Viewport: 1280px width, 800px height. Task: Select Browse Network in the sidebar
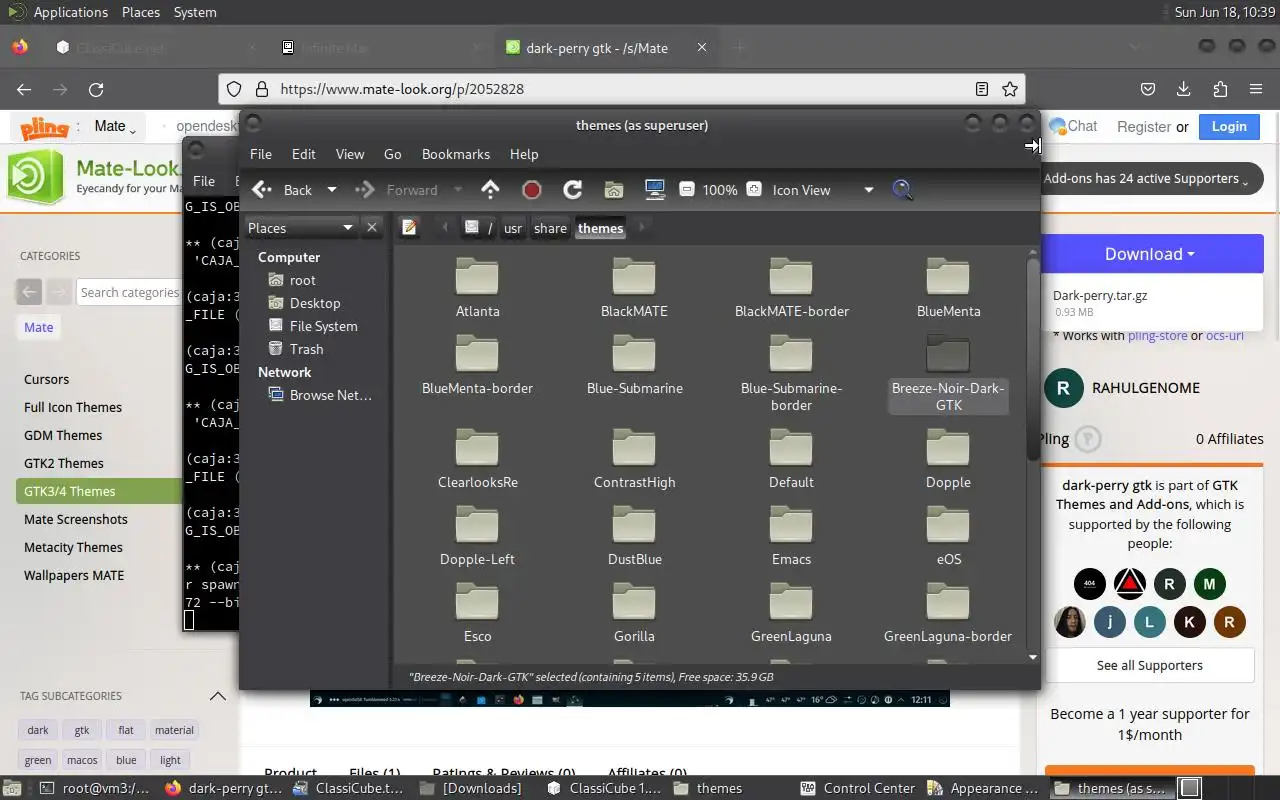pos(330,395)
